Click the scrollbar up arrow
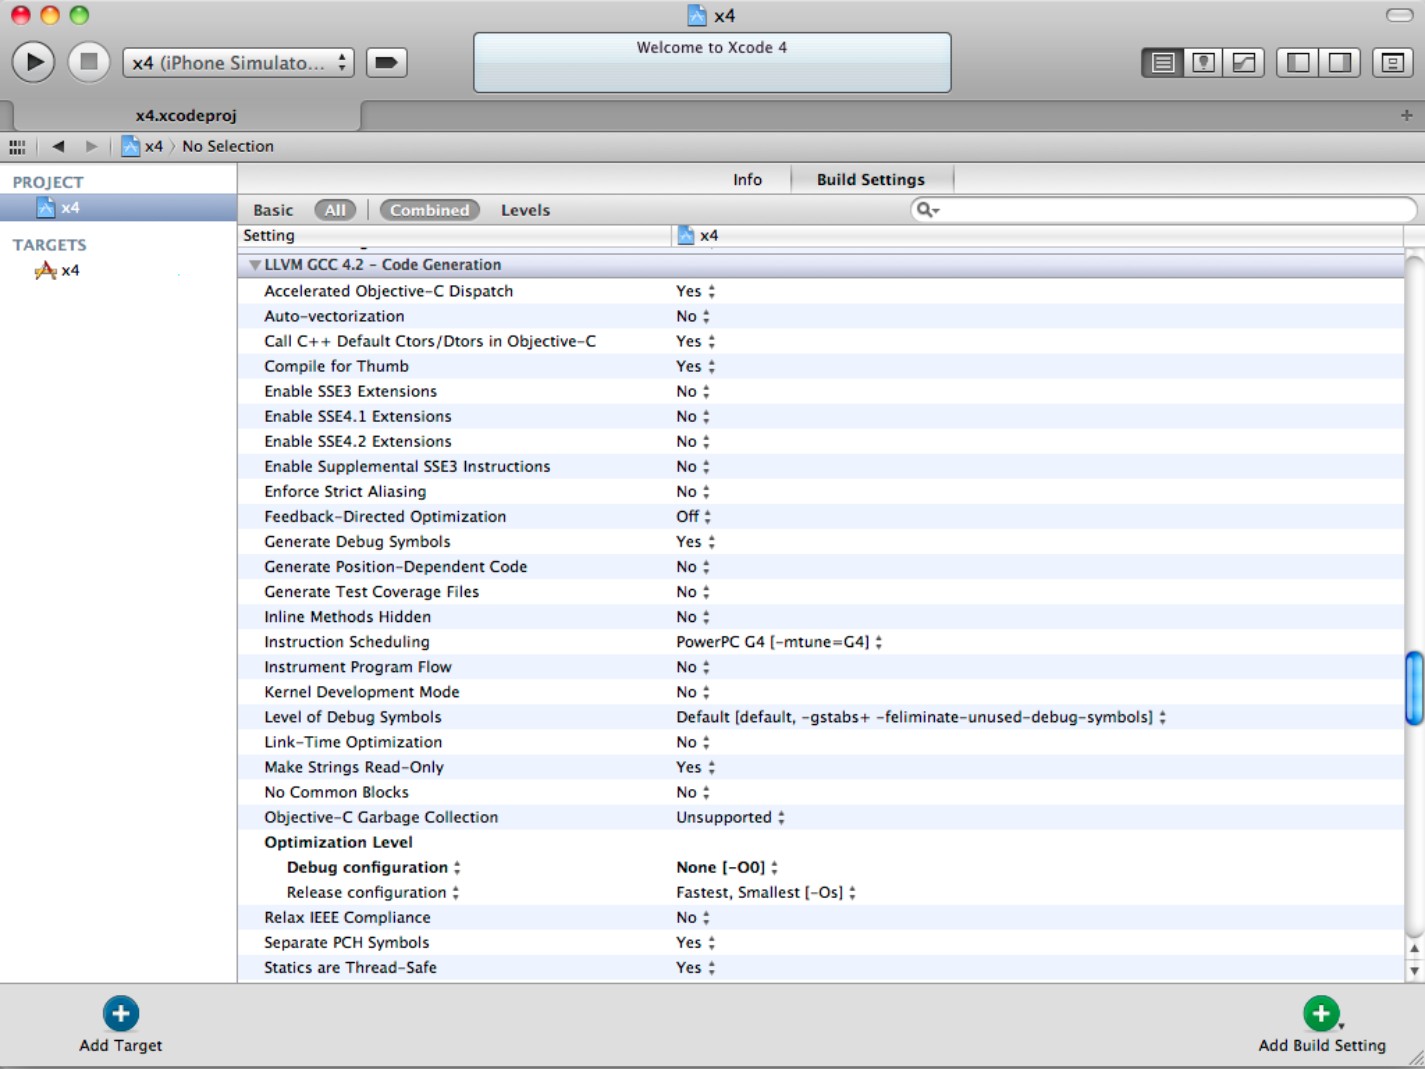Image resolution: width=1425 pixels, height=1069 pixels. pyautogui.click(x=1414, y=949)
